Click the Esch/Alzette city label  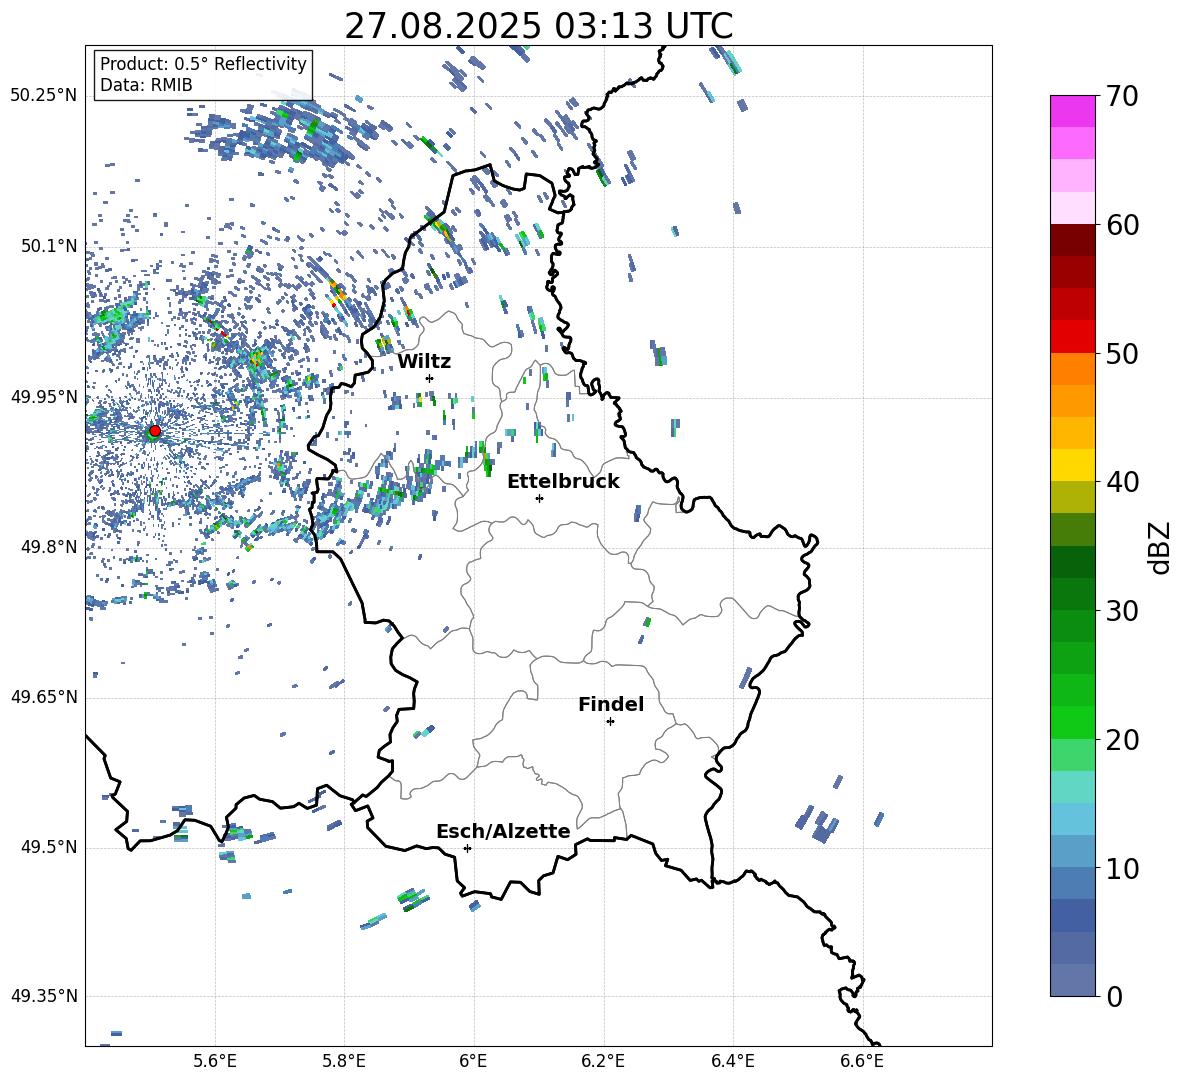point(503,831)
